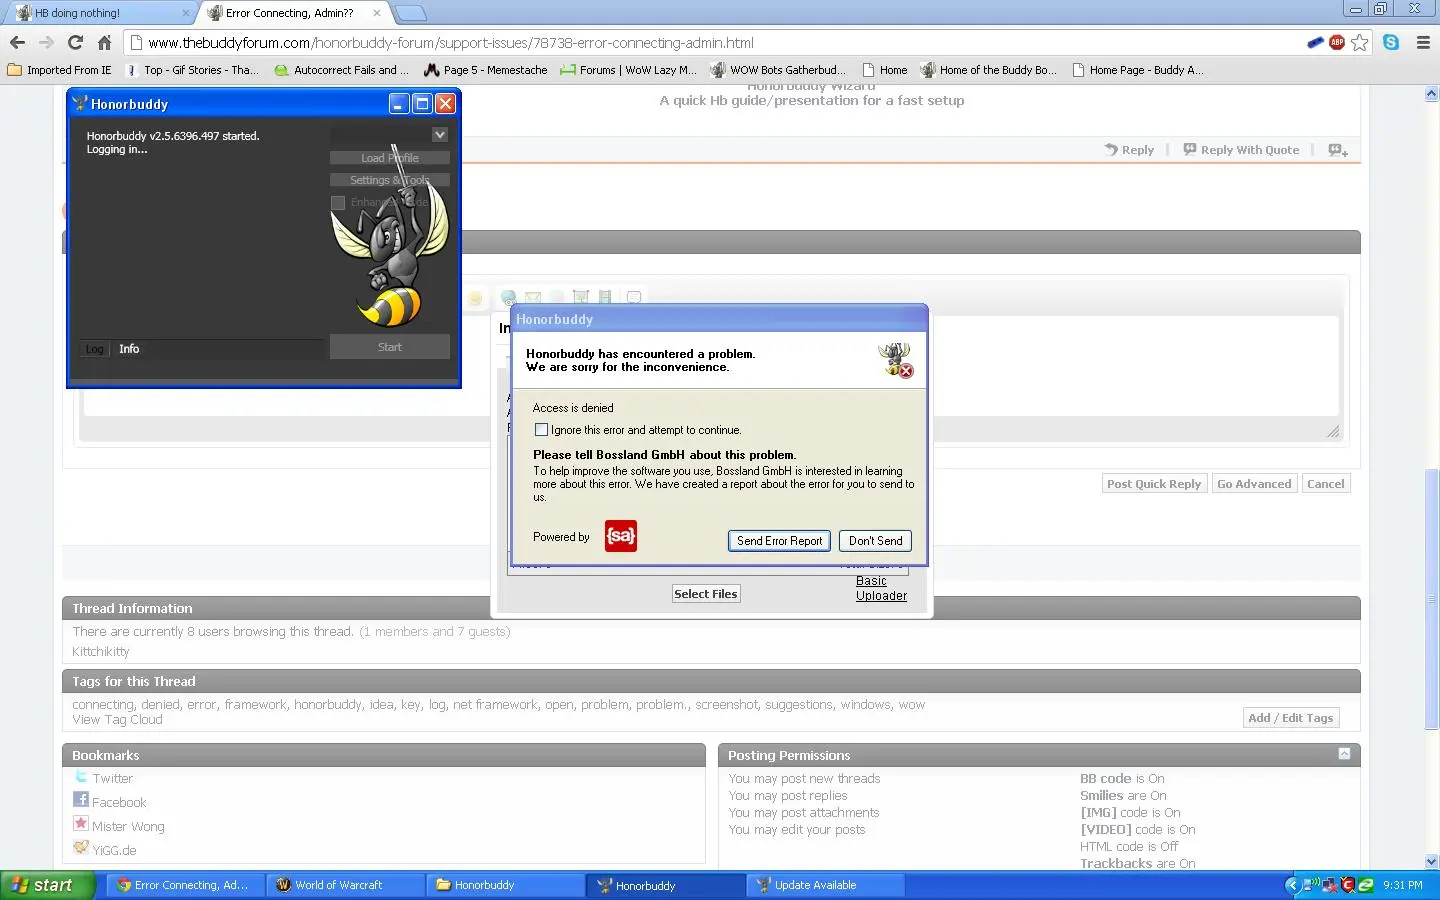This screenshot has height=900, width=1440.
Task: Click Go Advanced button
Action: coord(1254,484)
